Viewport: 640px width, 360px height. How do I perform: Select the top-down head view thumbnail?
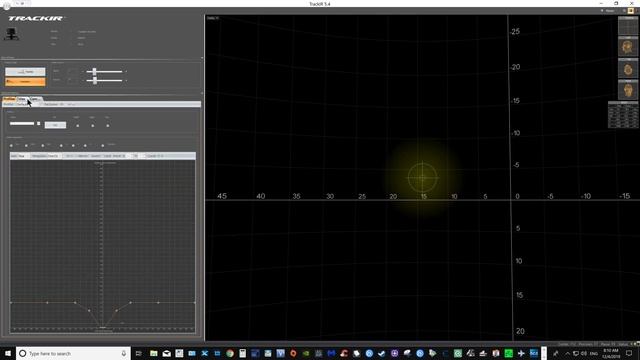coord(628,69)
